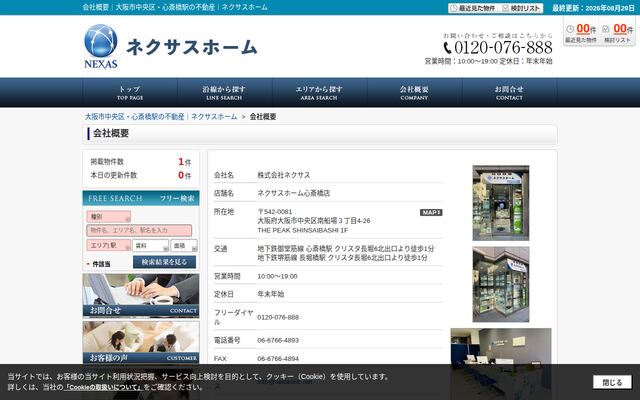
Task: Click the ネクサスホーム header title logo
Action: click(x=192, y=47)
